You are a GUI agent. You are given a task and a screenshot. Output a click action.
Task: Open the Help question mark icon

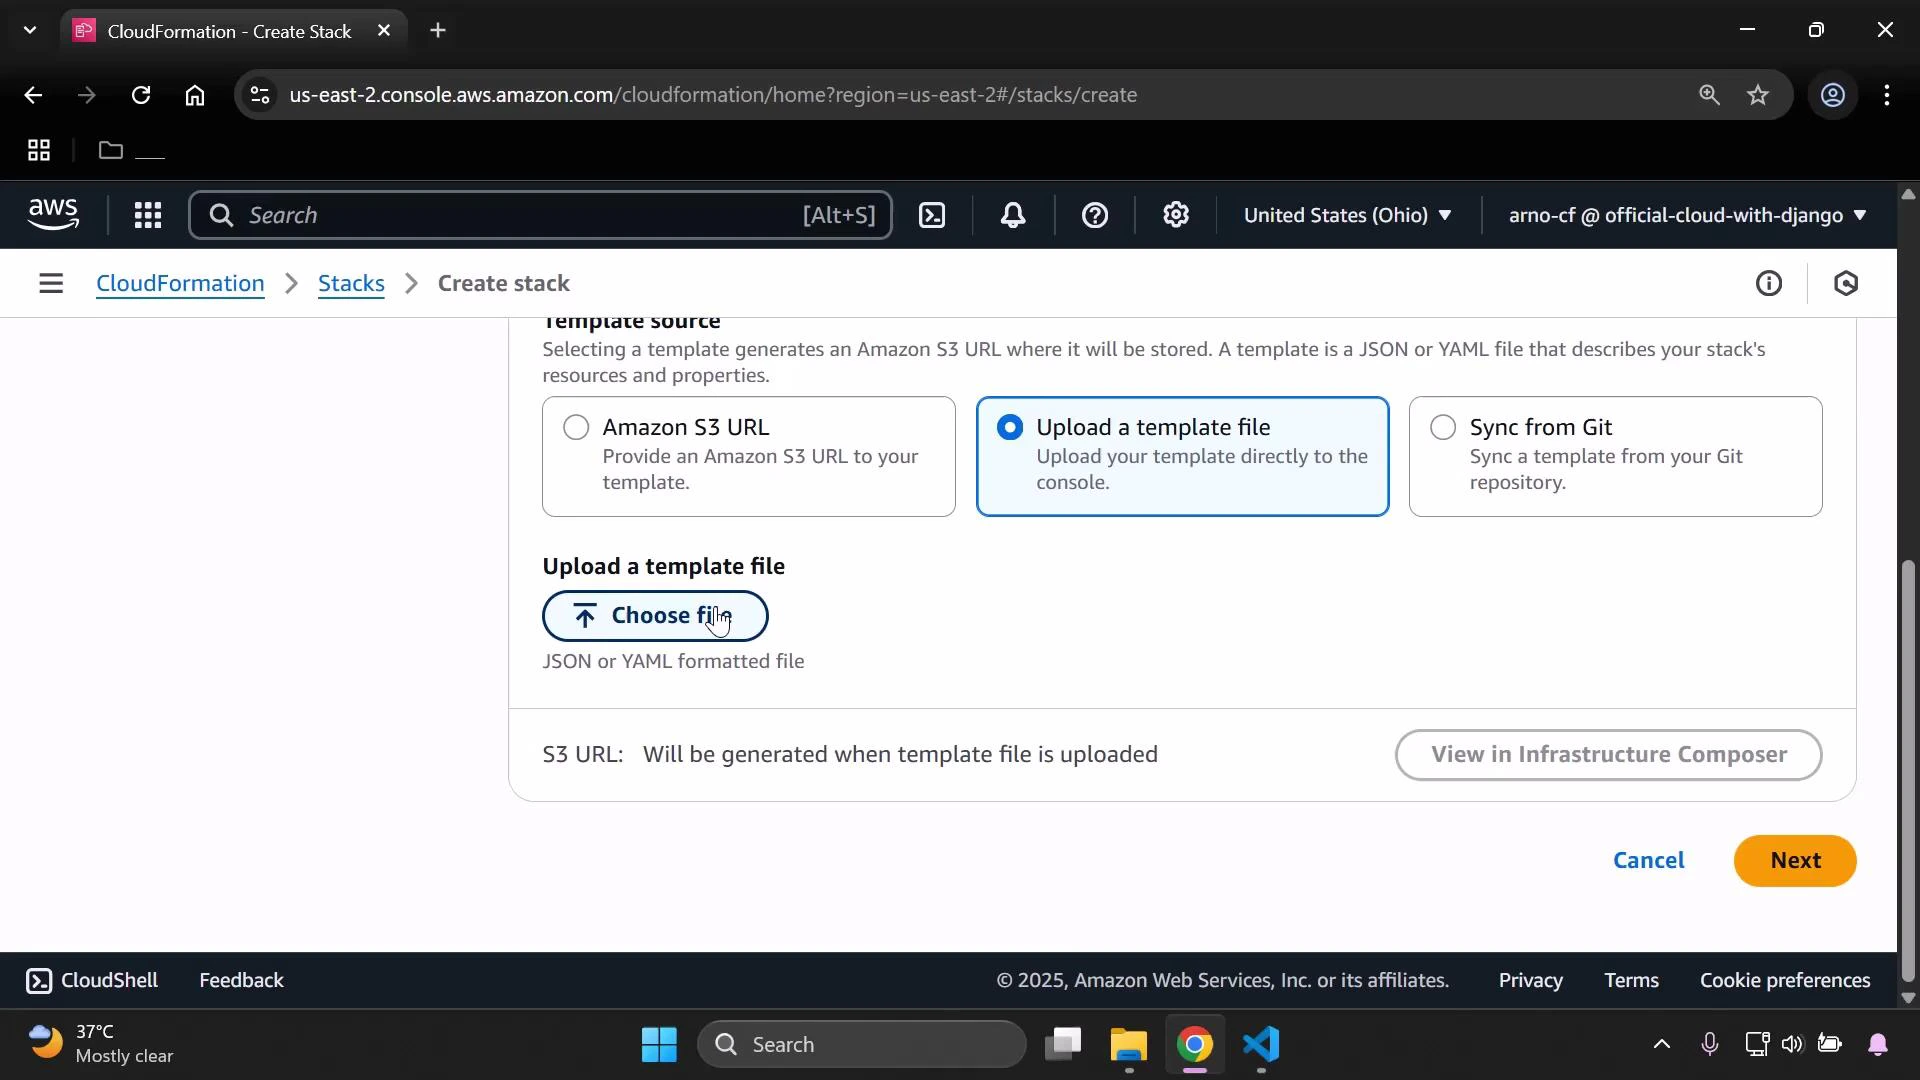pos(1096,215)
